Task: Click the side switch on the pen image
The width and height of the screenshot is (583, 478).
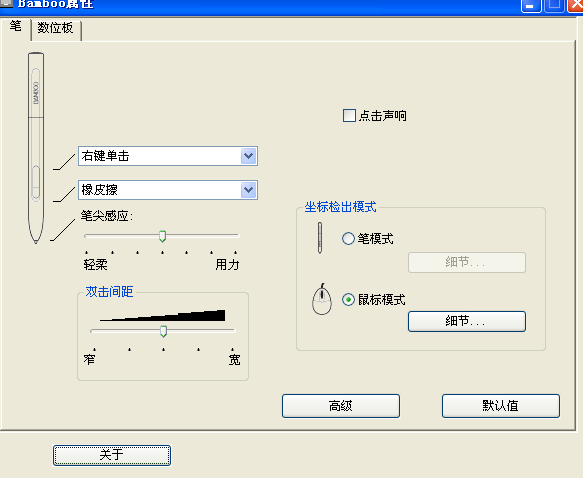Action: [36, 183]
